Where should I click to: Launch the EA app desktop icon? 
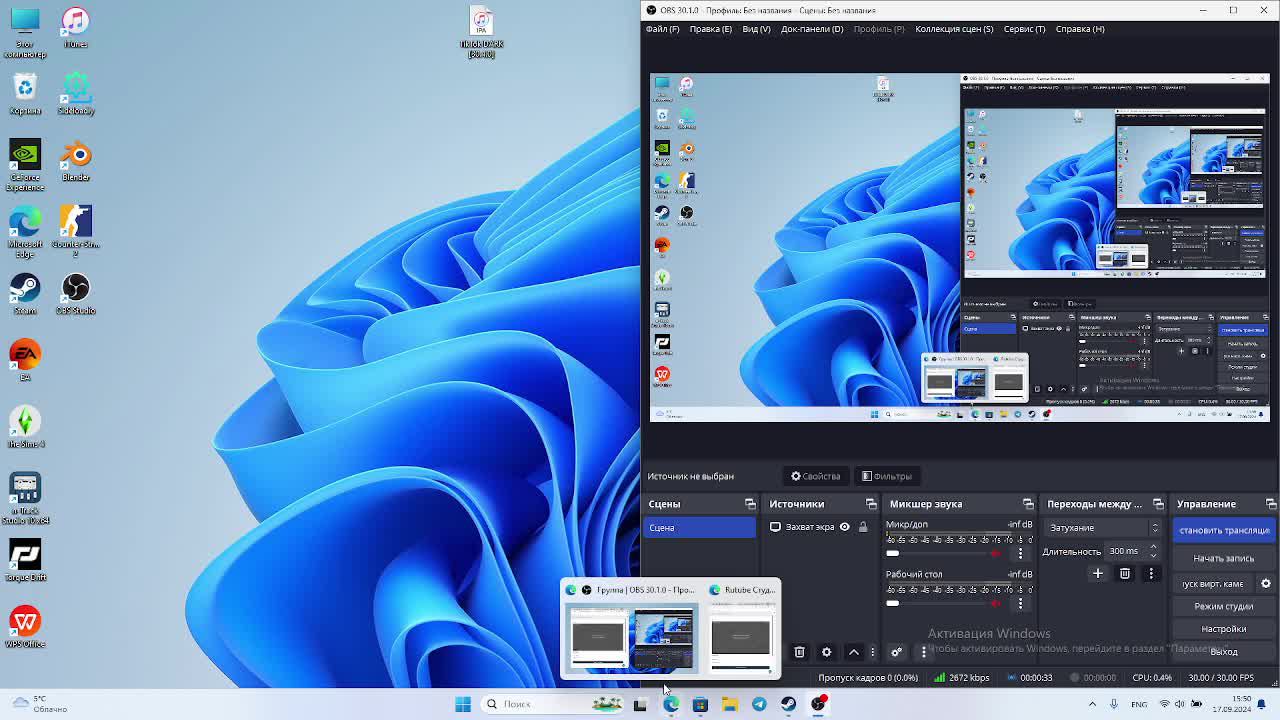click(25, 361)
